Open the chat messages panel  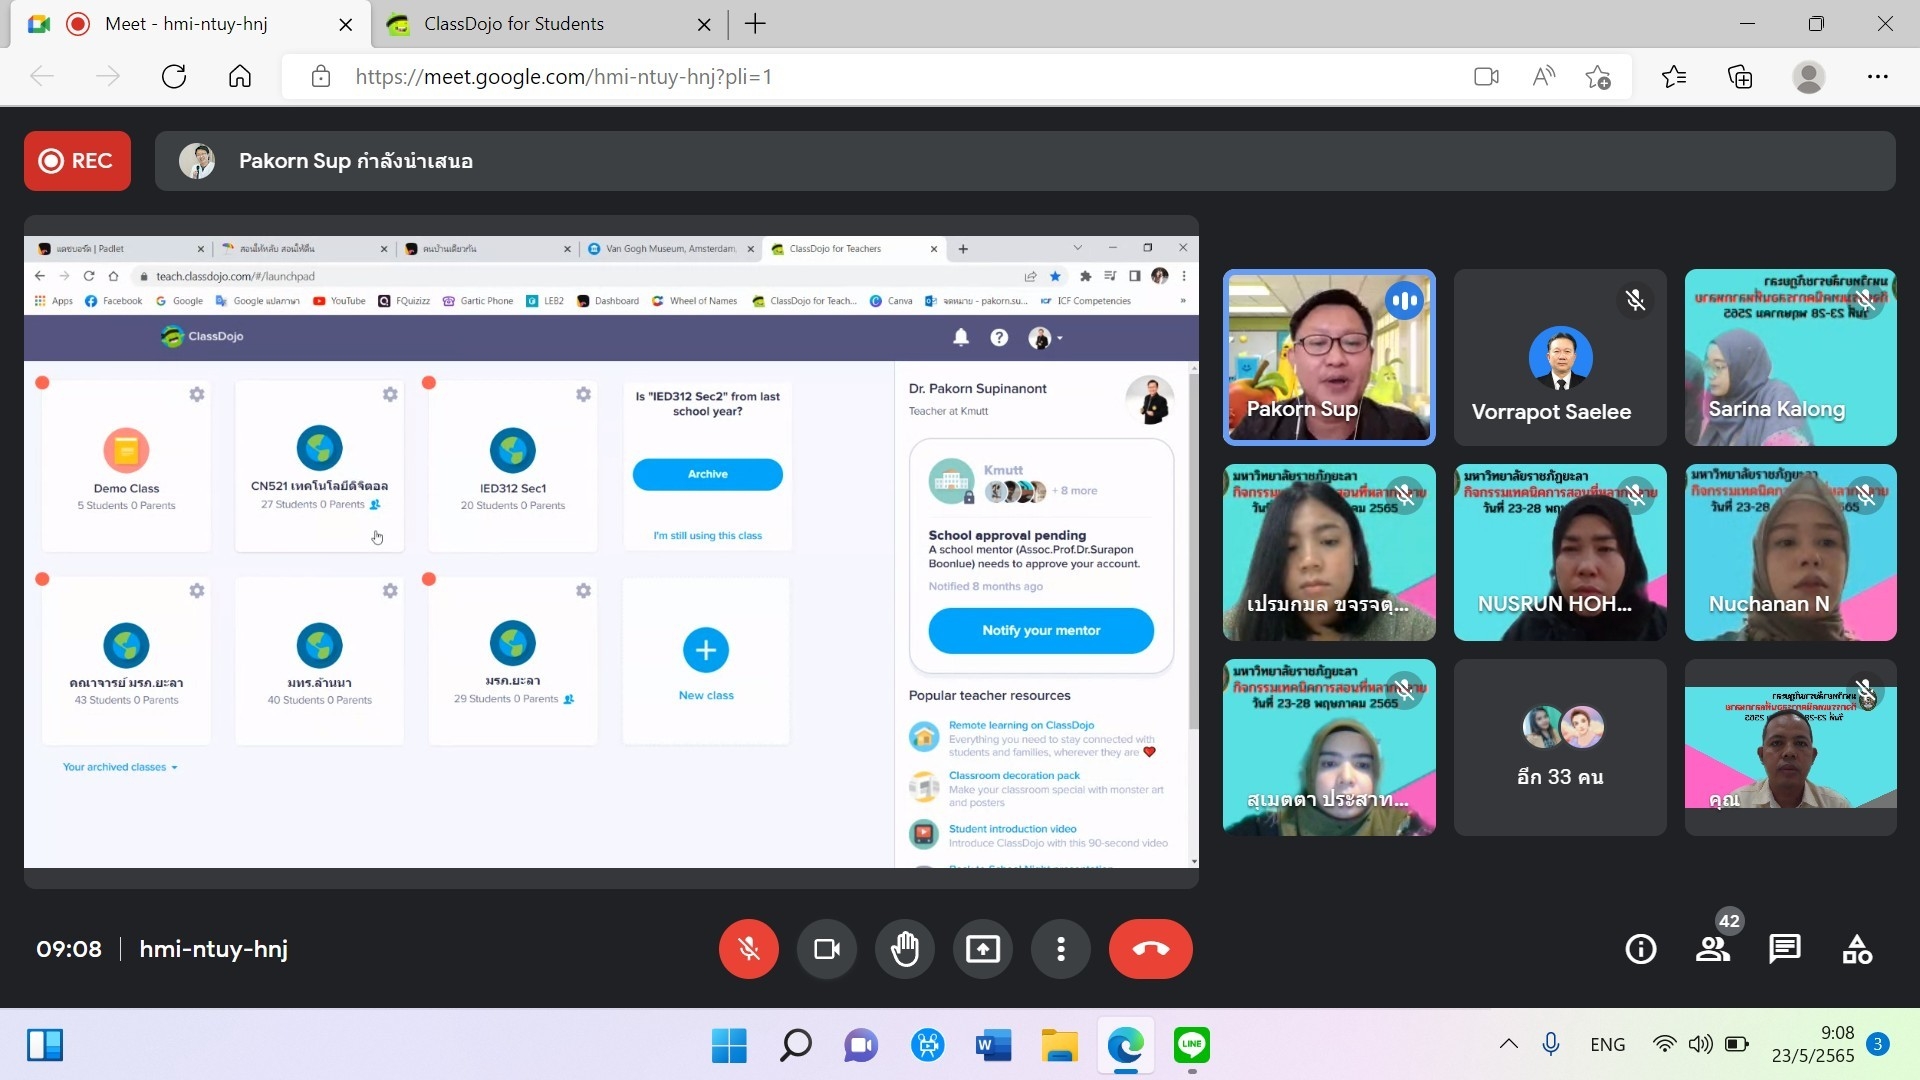point(1784,948)
